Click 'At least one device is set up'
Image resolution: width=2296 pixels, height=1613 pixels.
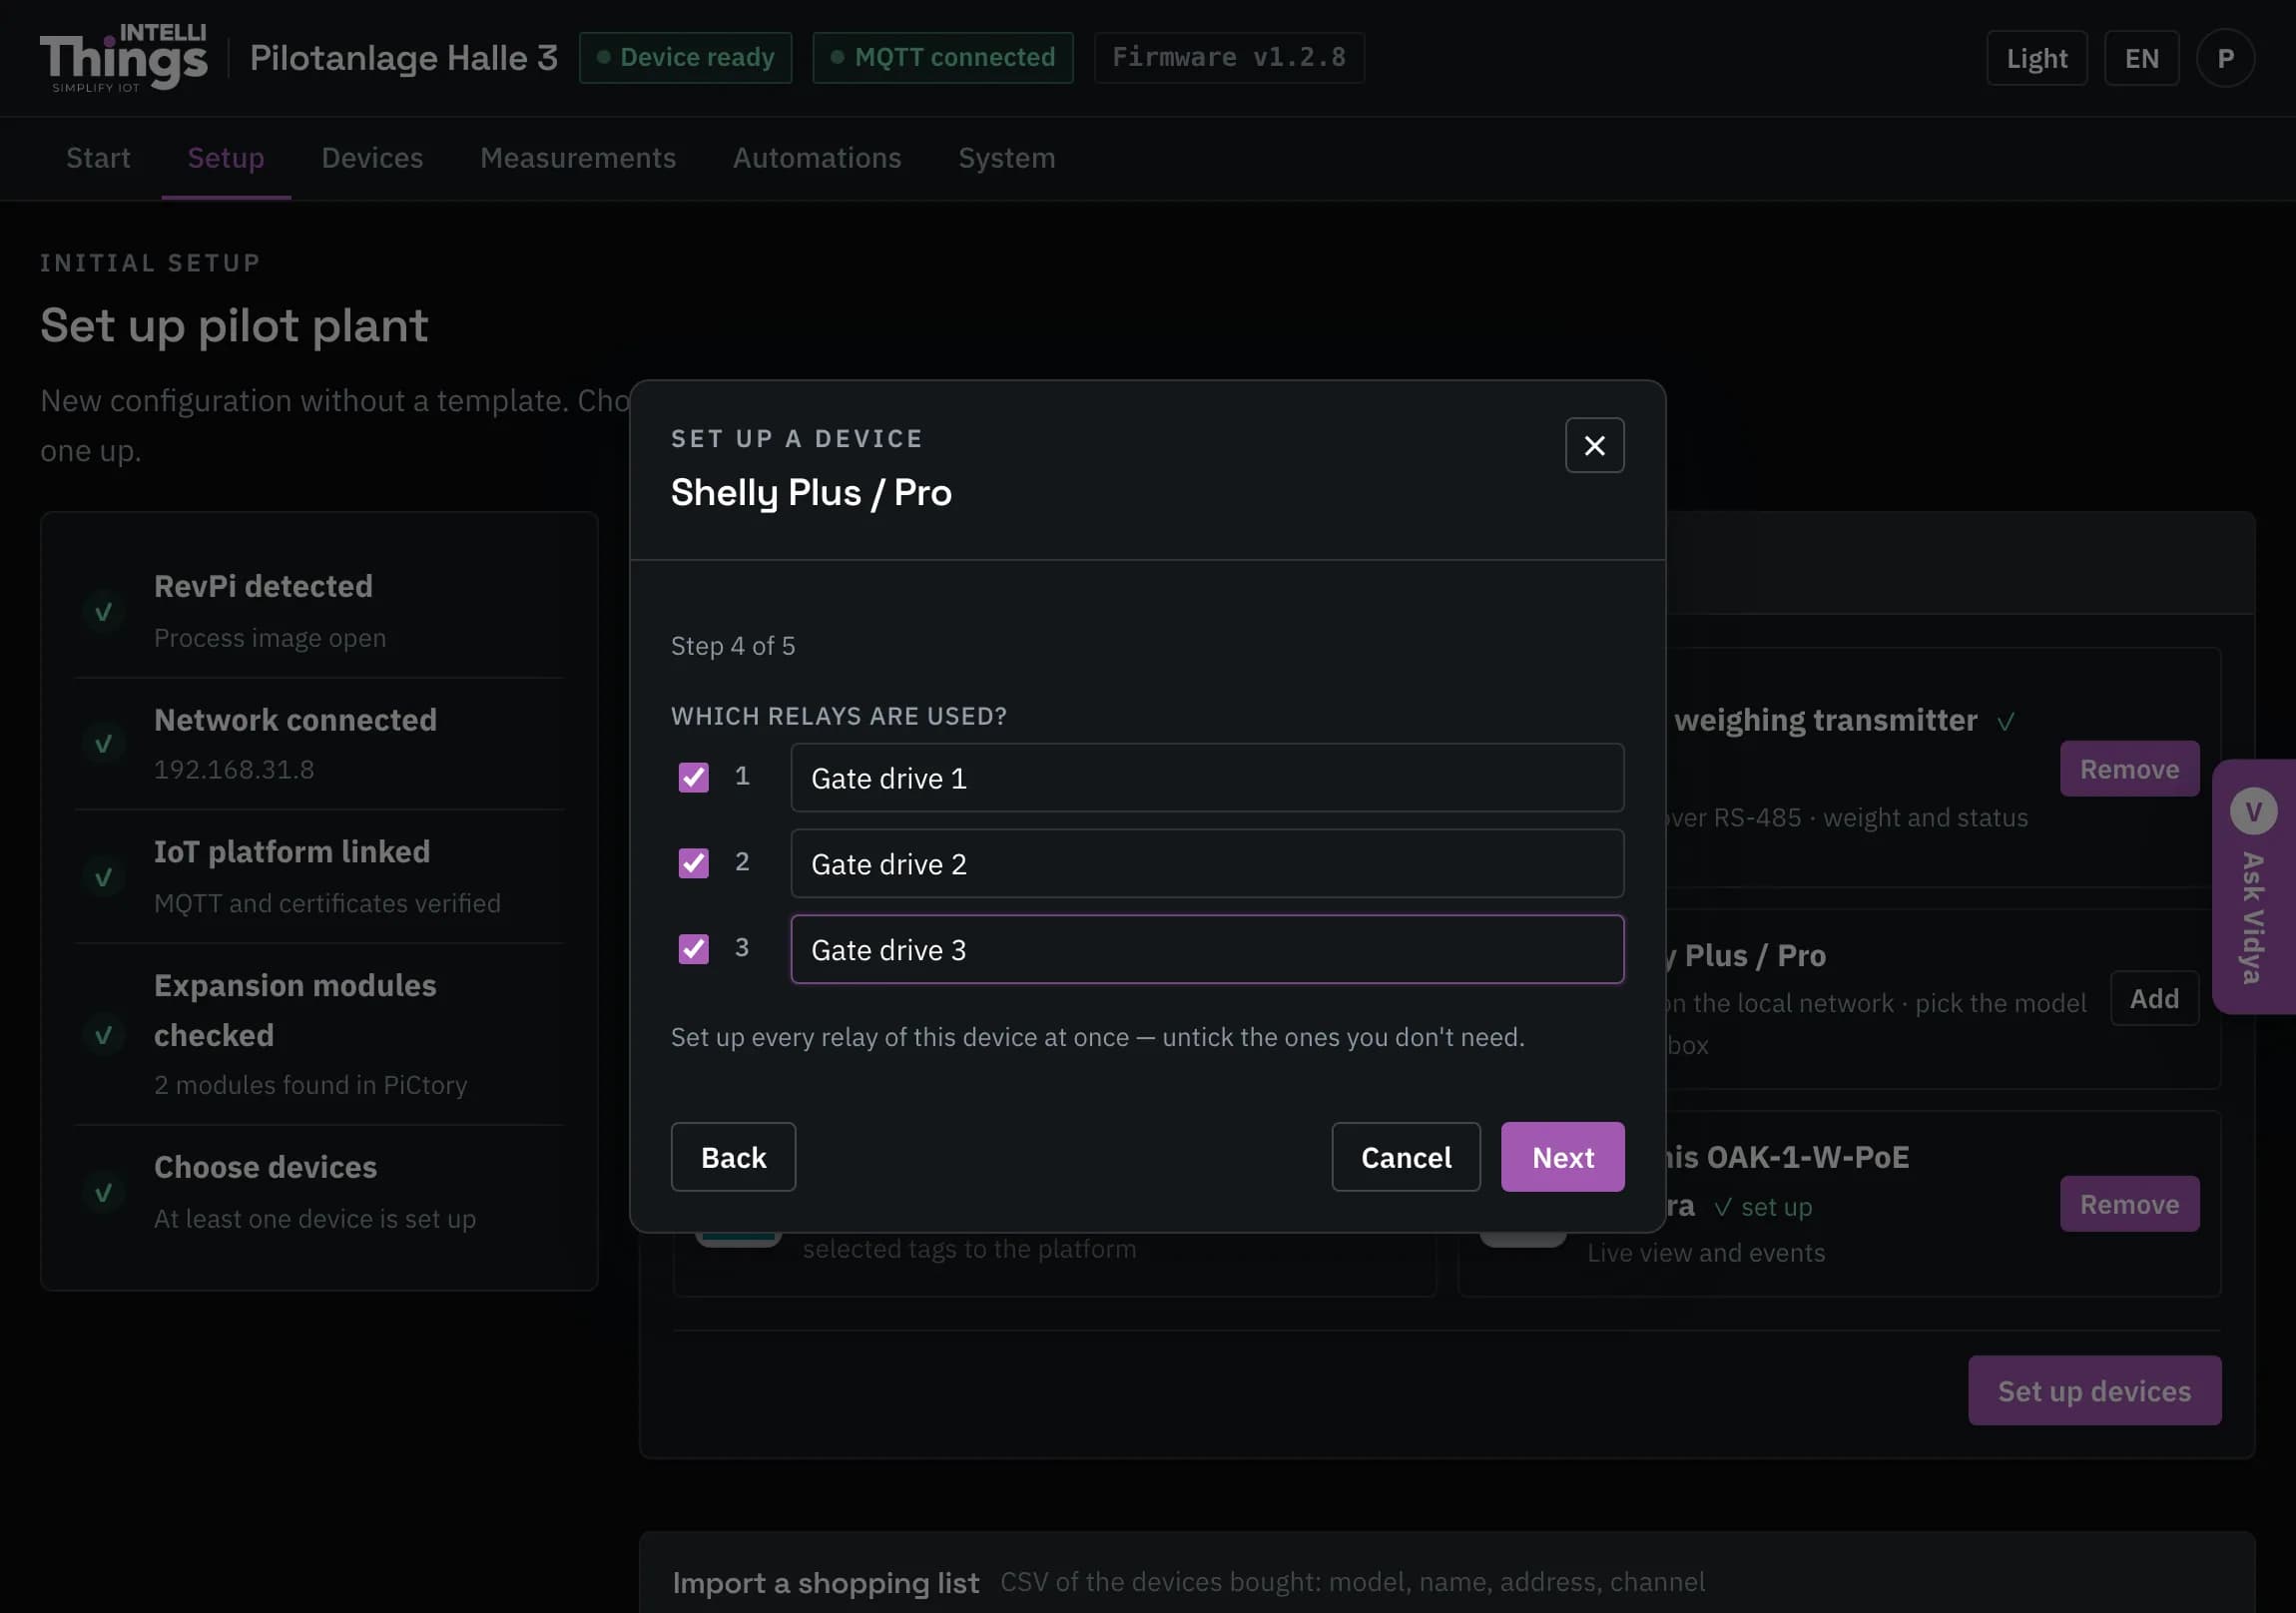pos(315,1219)
